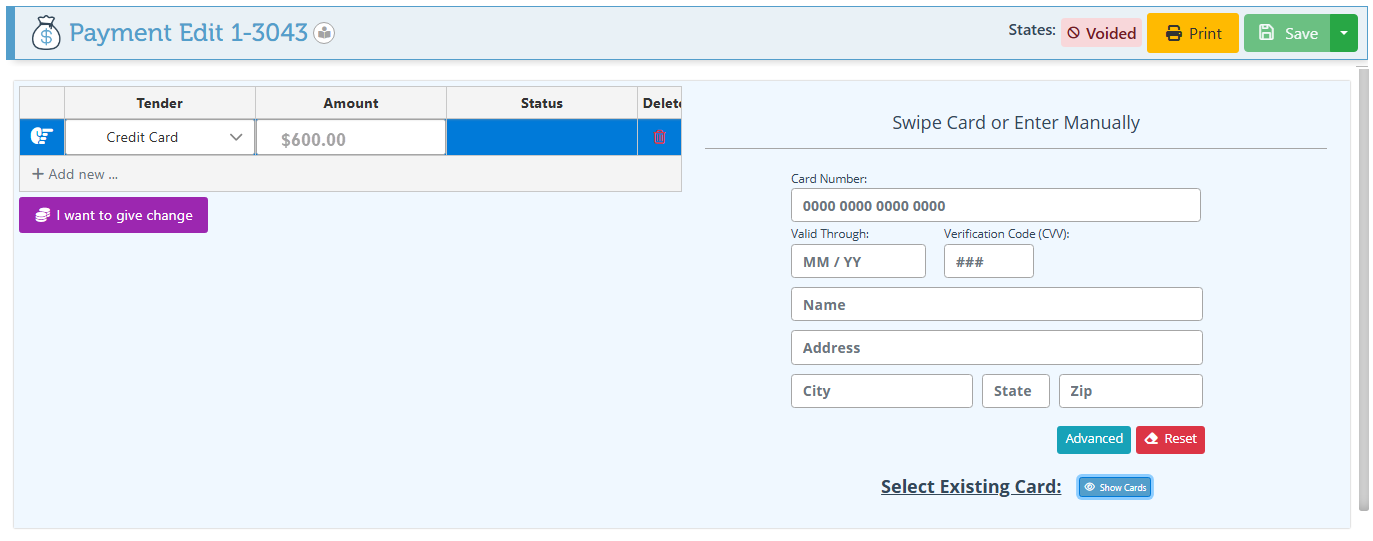Click the $600.00 amount field
The width and height of the screenshot is (1373, 541).
351,138
